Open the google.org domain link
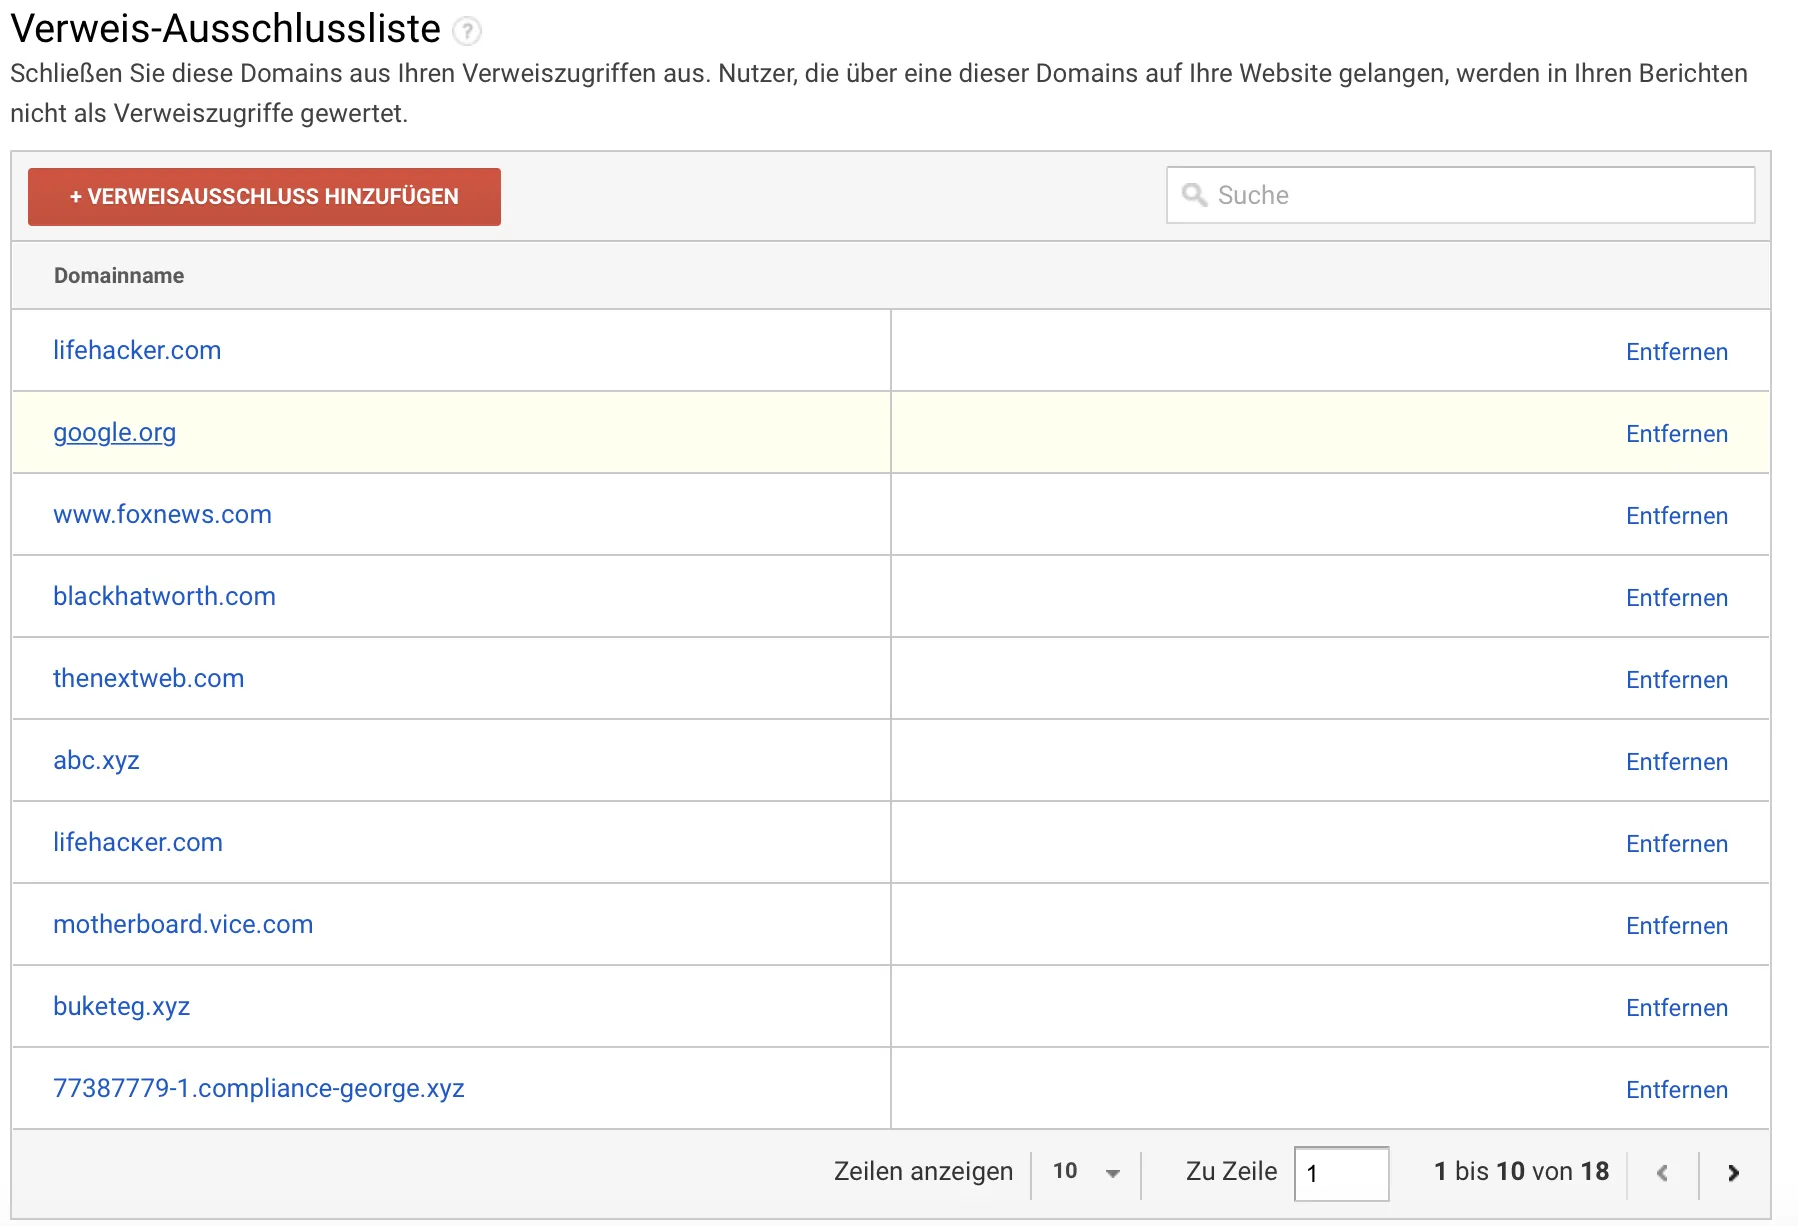This screenshot has height=1226, width=1798. click(114, 433)
